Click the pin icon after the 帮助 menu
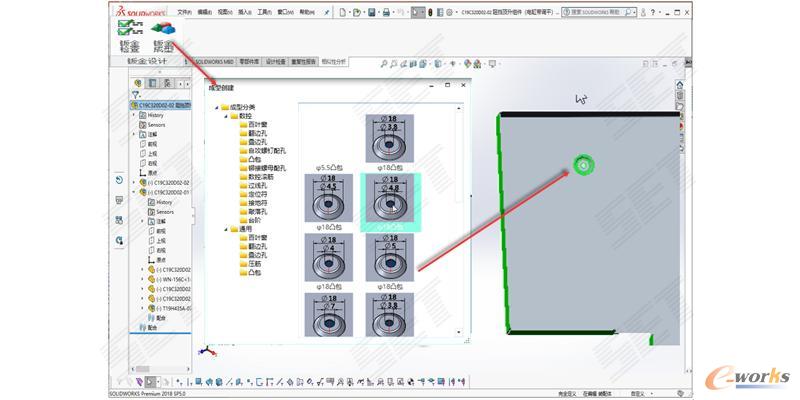 tap(327, 12)
